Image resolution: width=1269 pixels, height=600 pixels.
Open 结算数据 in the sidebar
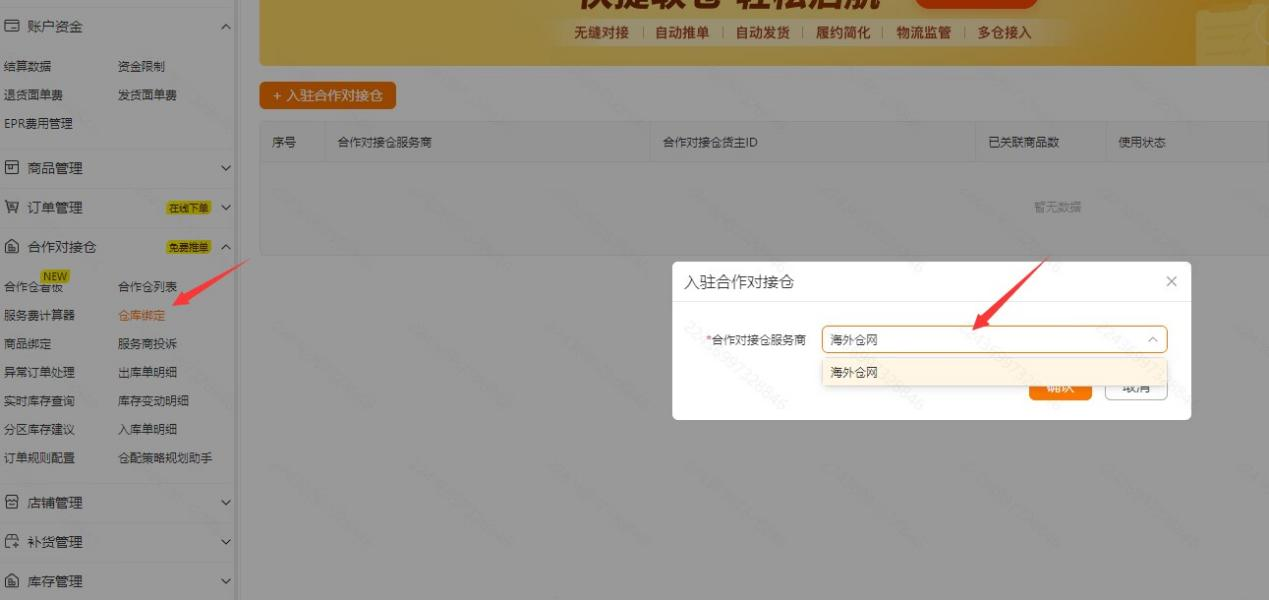pos(28,67)
